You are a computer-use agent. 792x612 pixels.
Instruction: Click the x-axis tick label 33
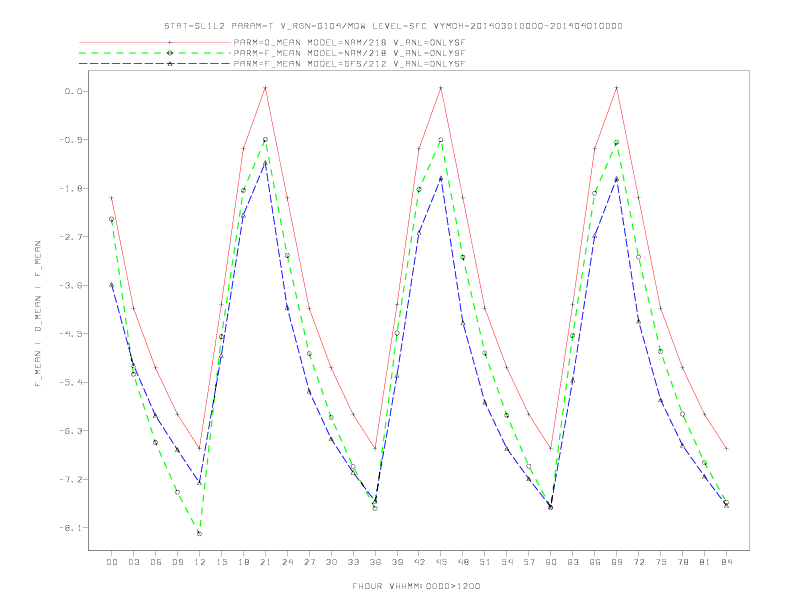pyautogui.click(x=353, y=562)
